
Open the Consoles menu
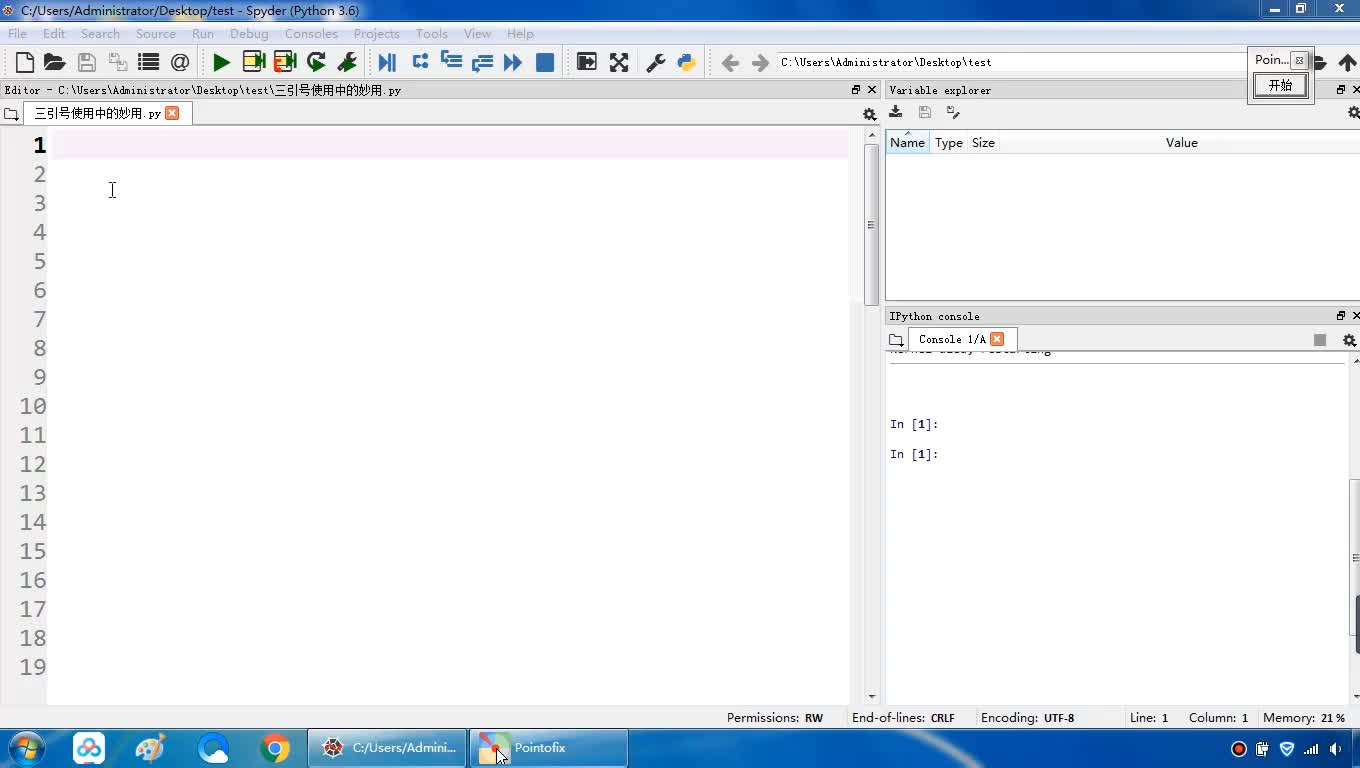[x=311, y=34]
